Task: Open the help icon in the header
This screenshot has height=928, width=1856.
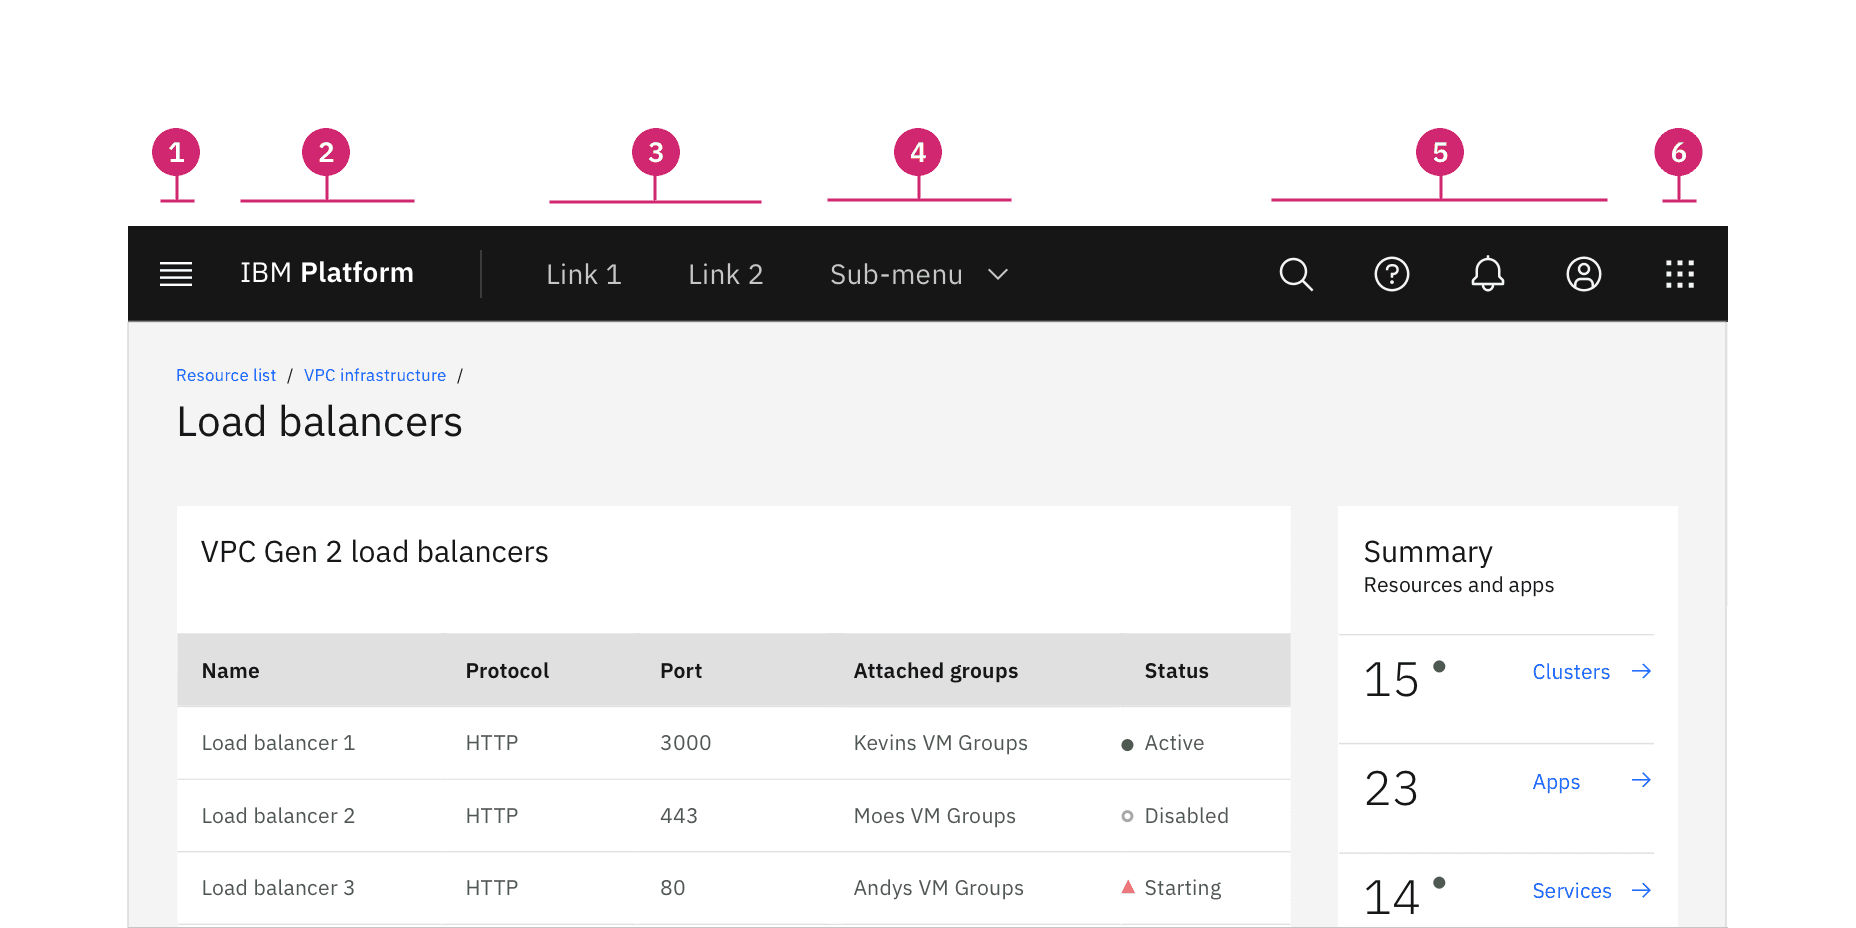Action: pyautogui.click(x=1392, y=273)
